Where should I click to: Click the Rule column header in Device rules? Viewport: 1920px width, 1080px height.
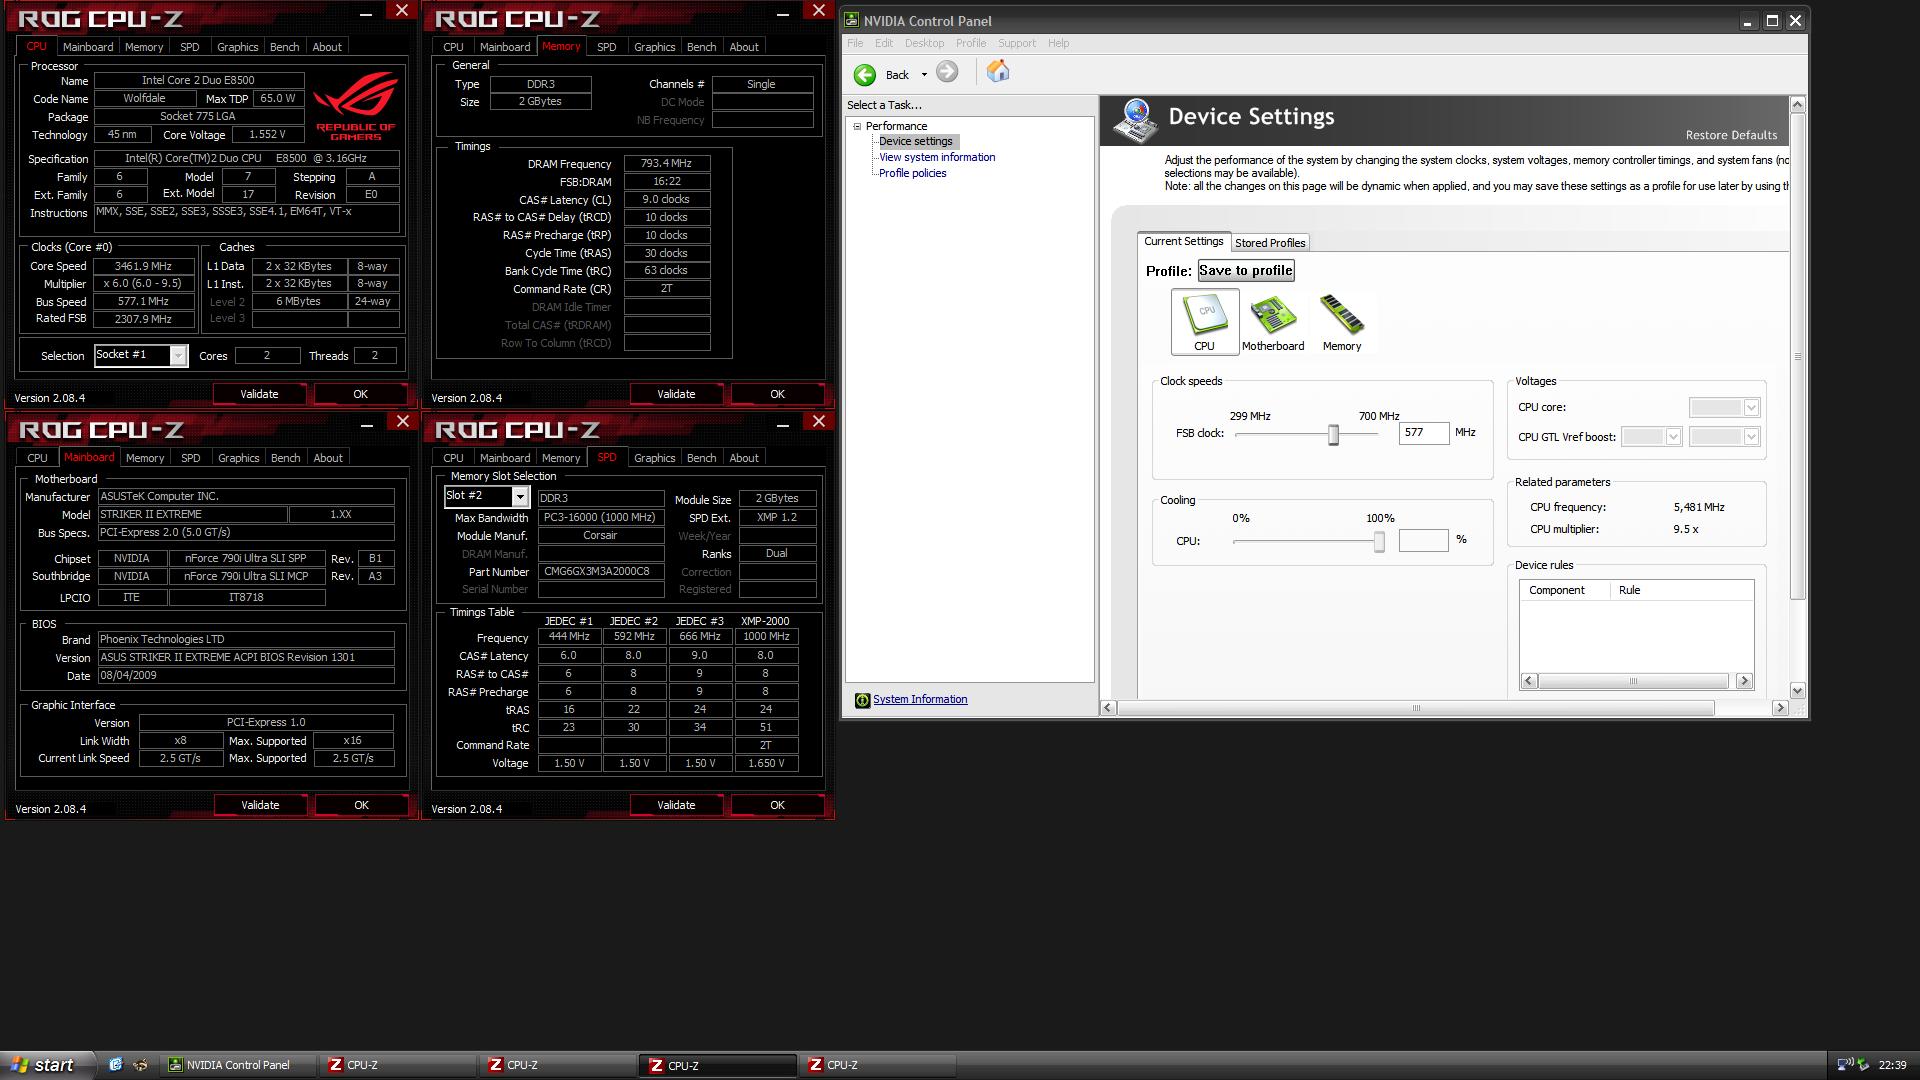point(1682,590)
